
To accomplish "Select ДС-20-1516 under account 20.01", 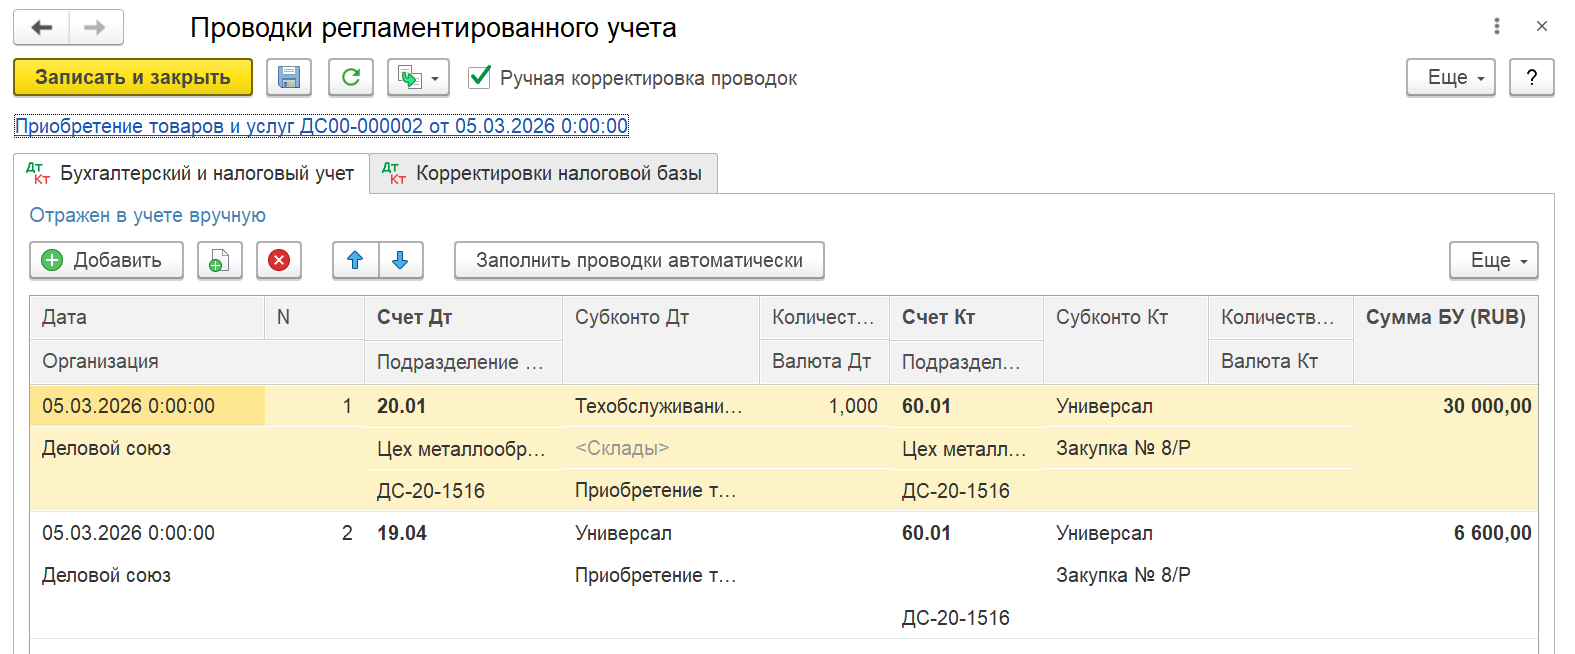I will 463,491.
